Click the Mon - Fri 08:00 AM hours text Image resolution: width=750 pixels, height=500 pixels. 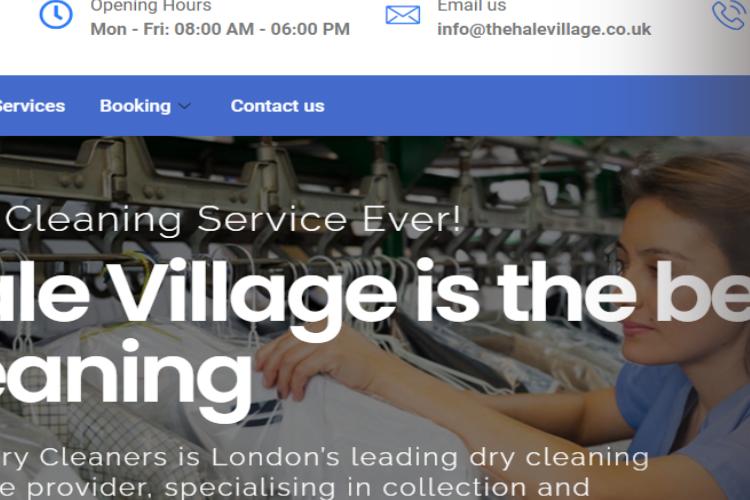pos(220,29)
